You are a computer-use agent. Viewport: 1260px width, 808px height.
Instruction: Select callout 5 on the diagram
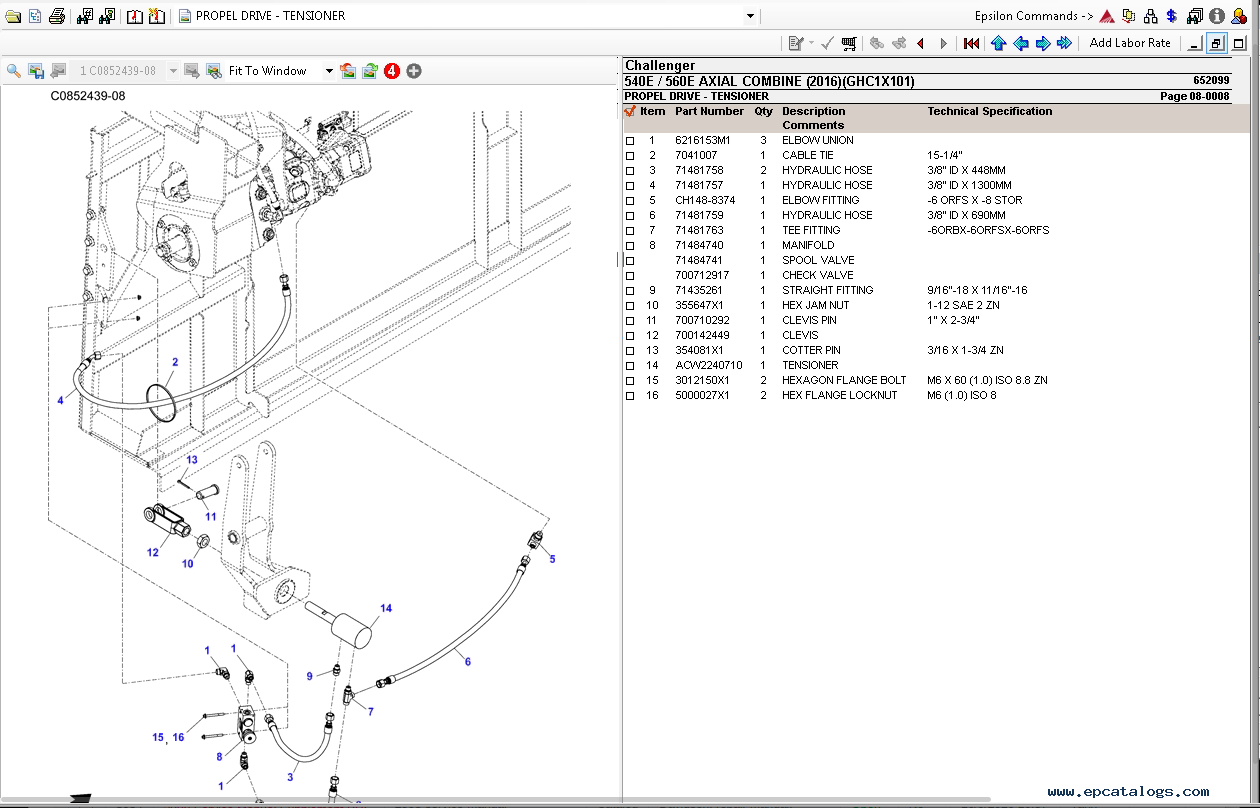(x=552, y=559)
